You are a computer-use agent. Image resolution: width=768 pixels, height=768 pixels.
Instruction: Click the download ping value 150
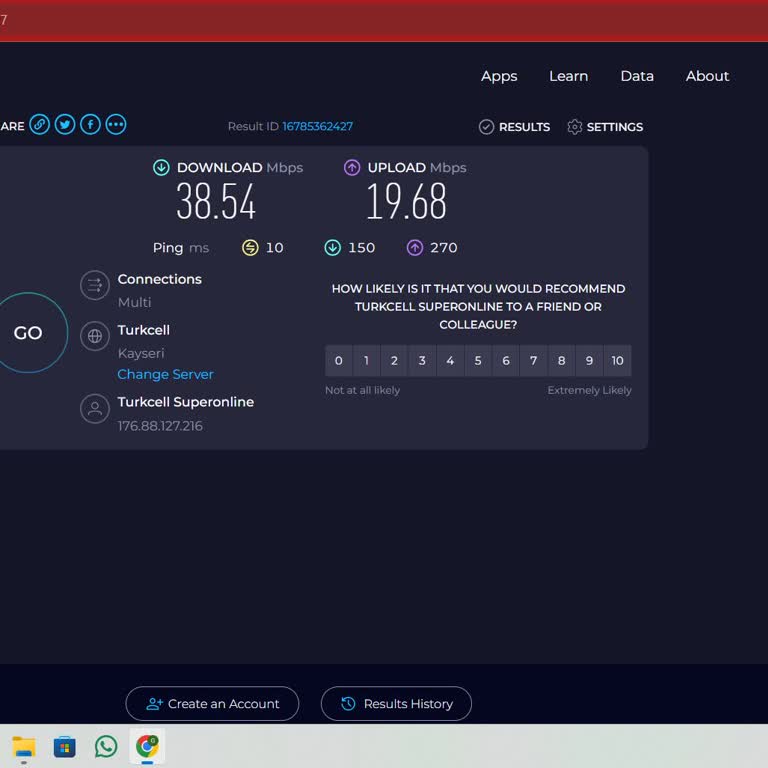362,248
